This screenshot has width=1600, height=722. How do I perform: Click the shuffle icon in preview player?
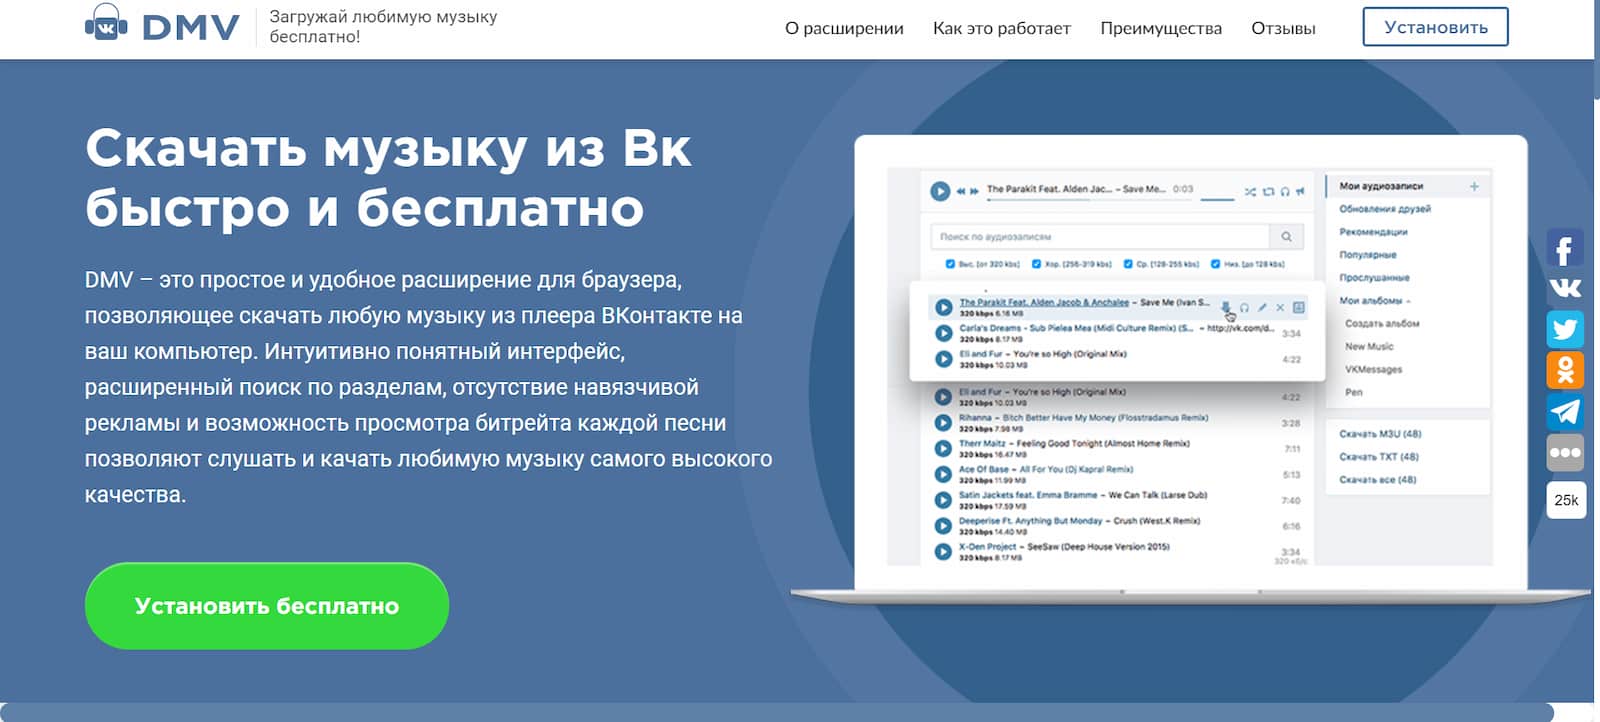[x=1250, y=191]
